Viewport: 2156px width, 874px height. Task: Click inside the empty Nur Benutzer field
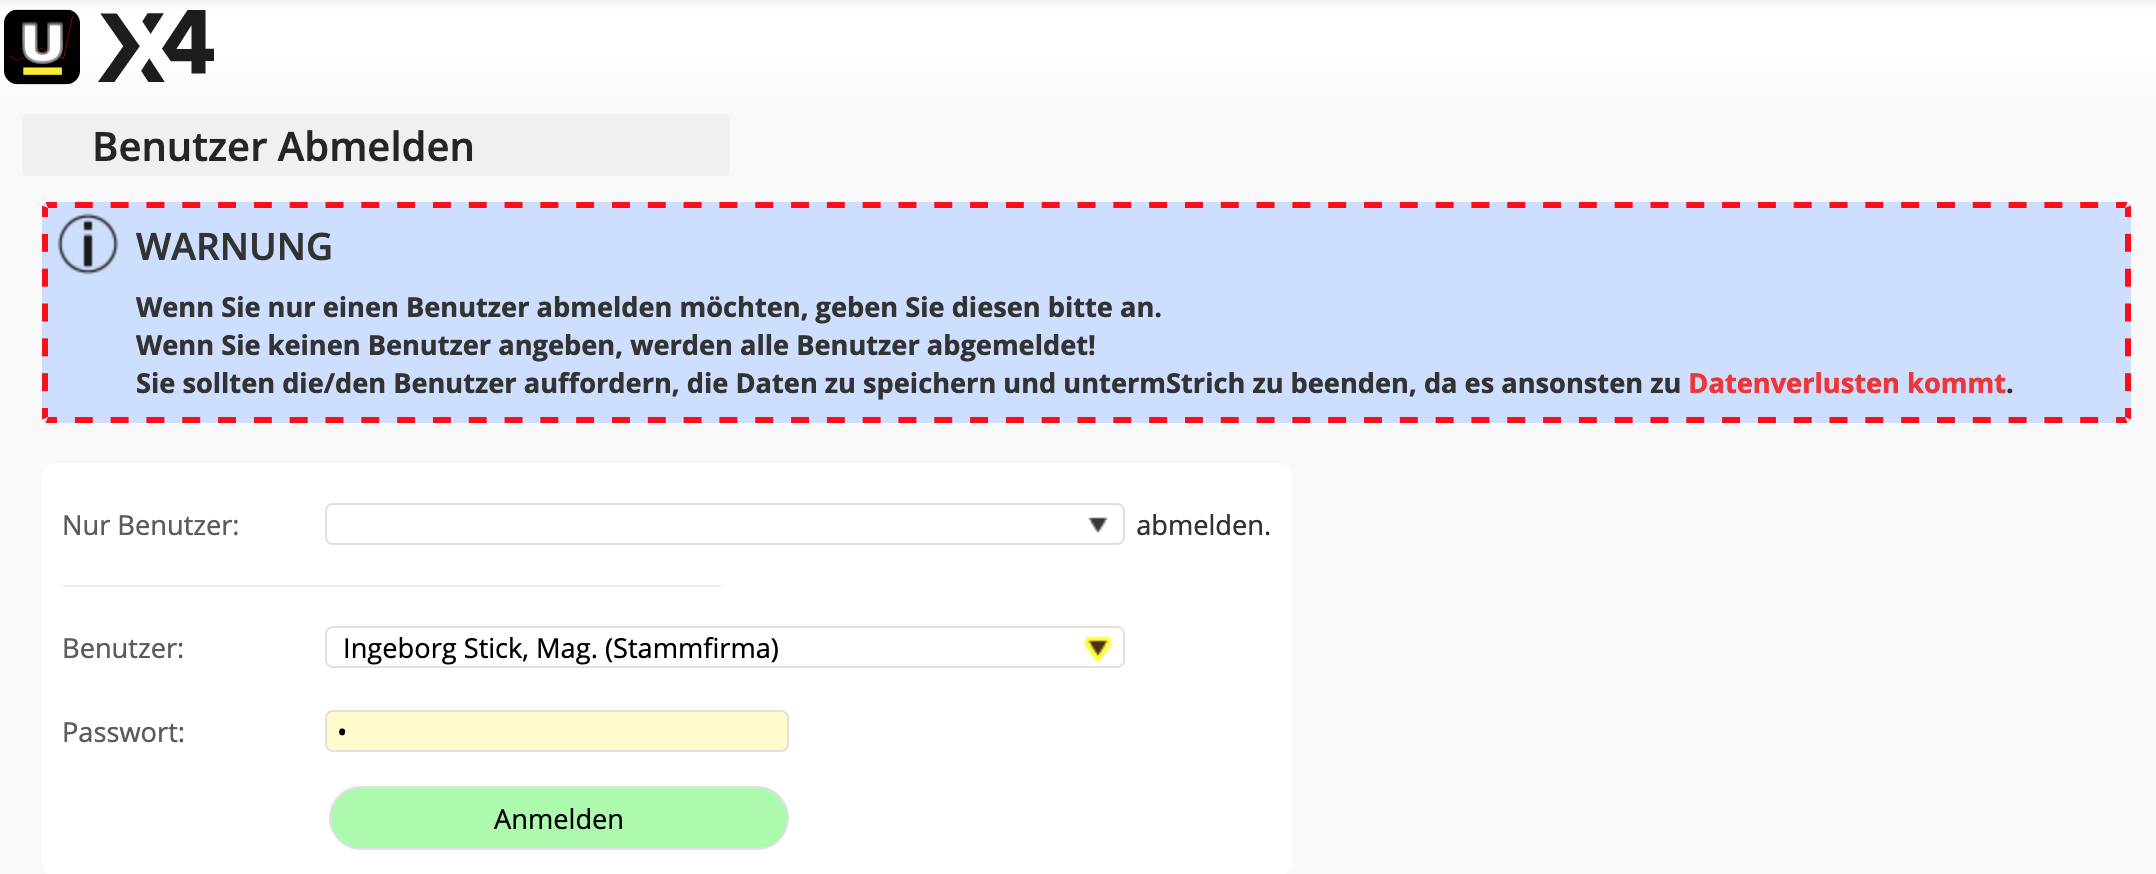pos(700,525)
